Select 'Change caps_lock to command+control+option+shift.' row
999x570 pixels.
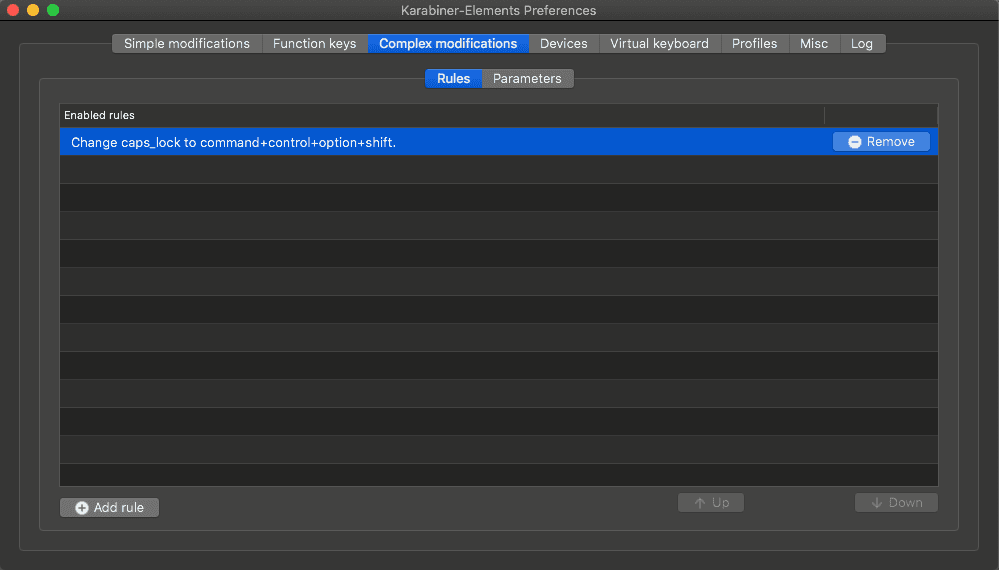(499, 141)
